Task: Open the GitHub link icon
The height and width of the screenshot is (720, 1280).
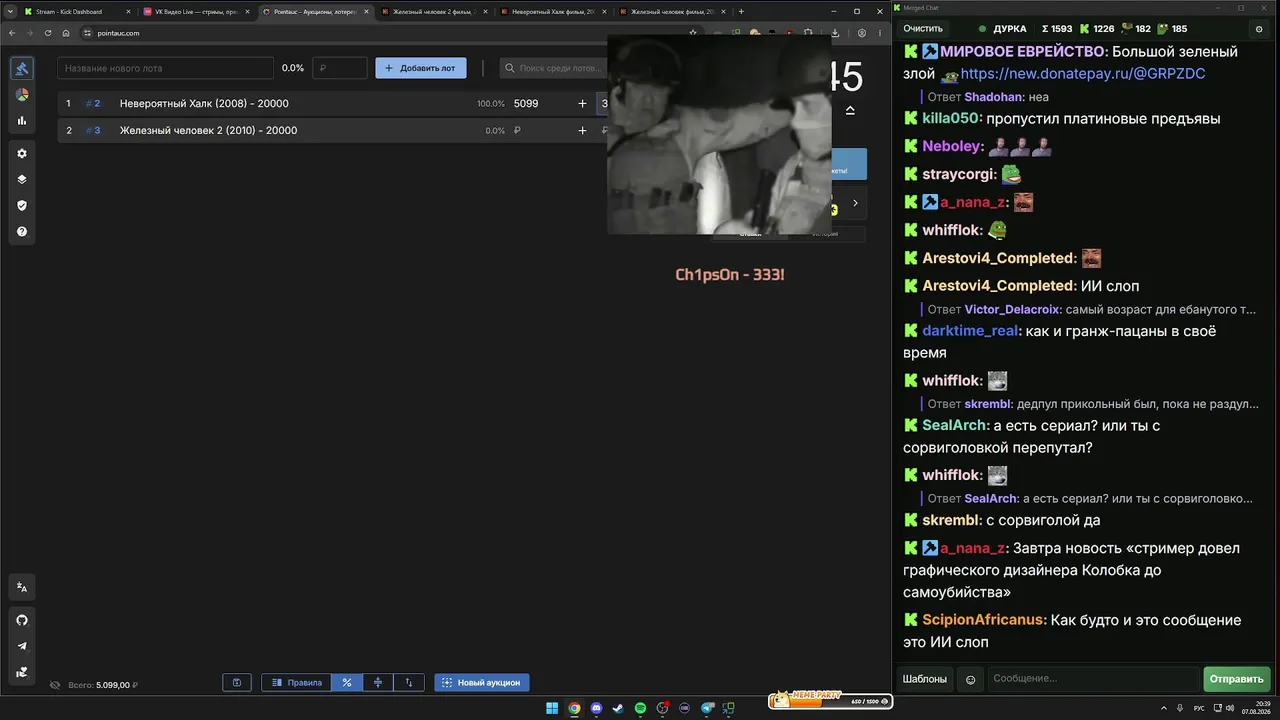Action: click(x=22, y=620)
